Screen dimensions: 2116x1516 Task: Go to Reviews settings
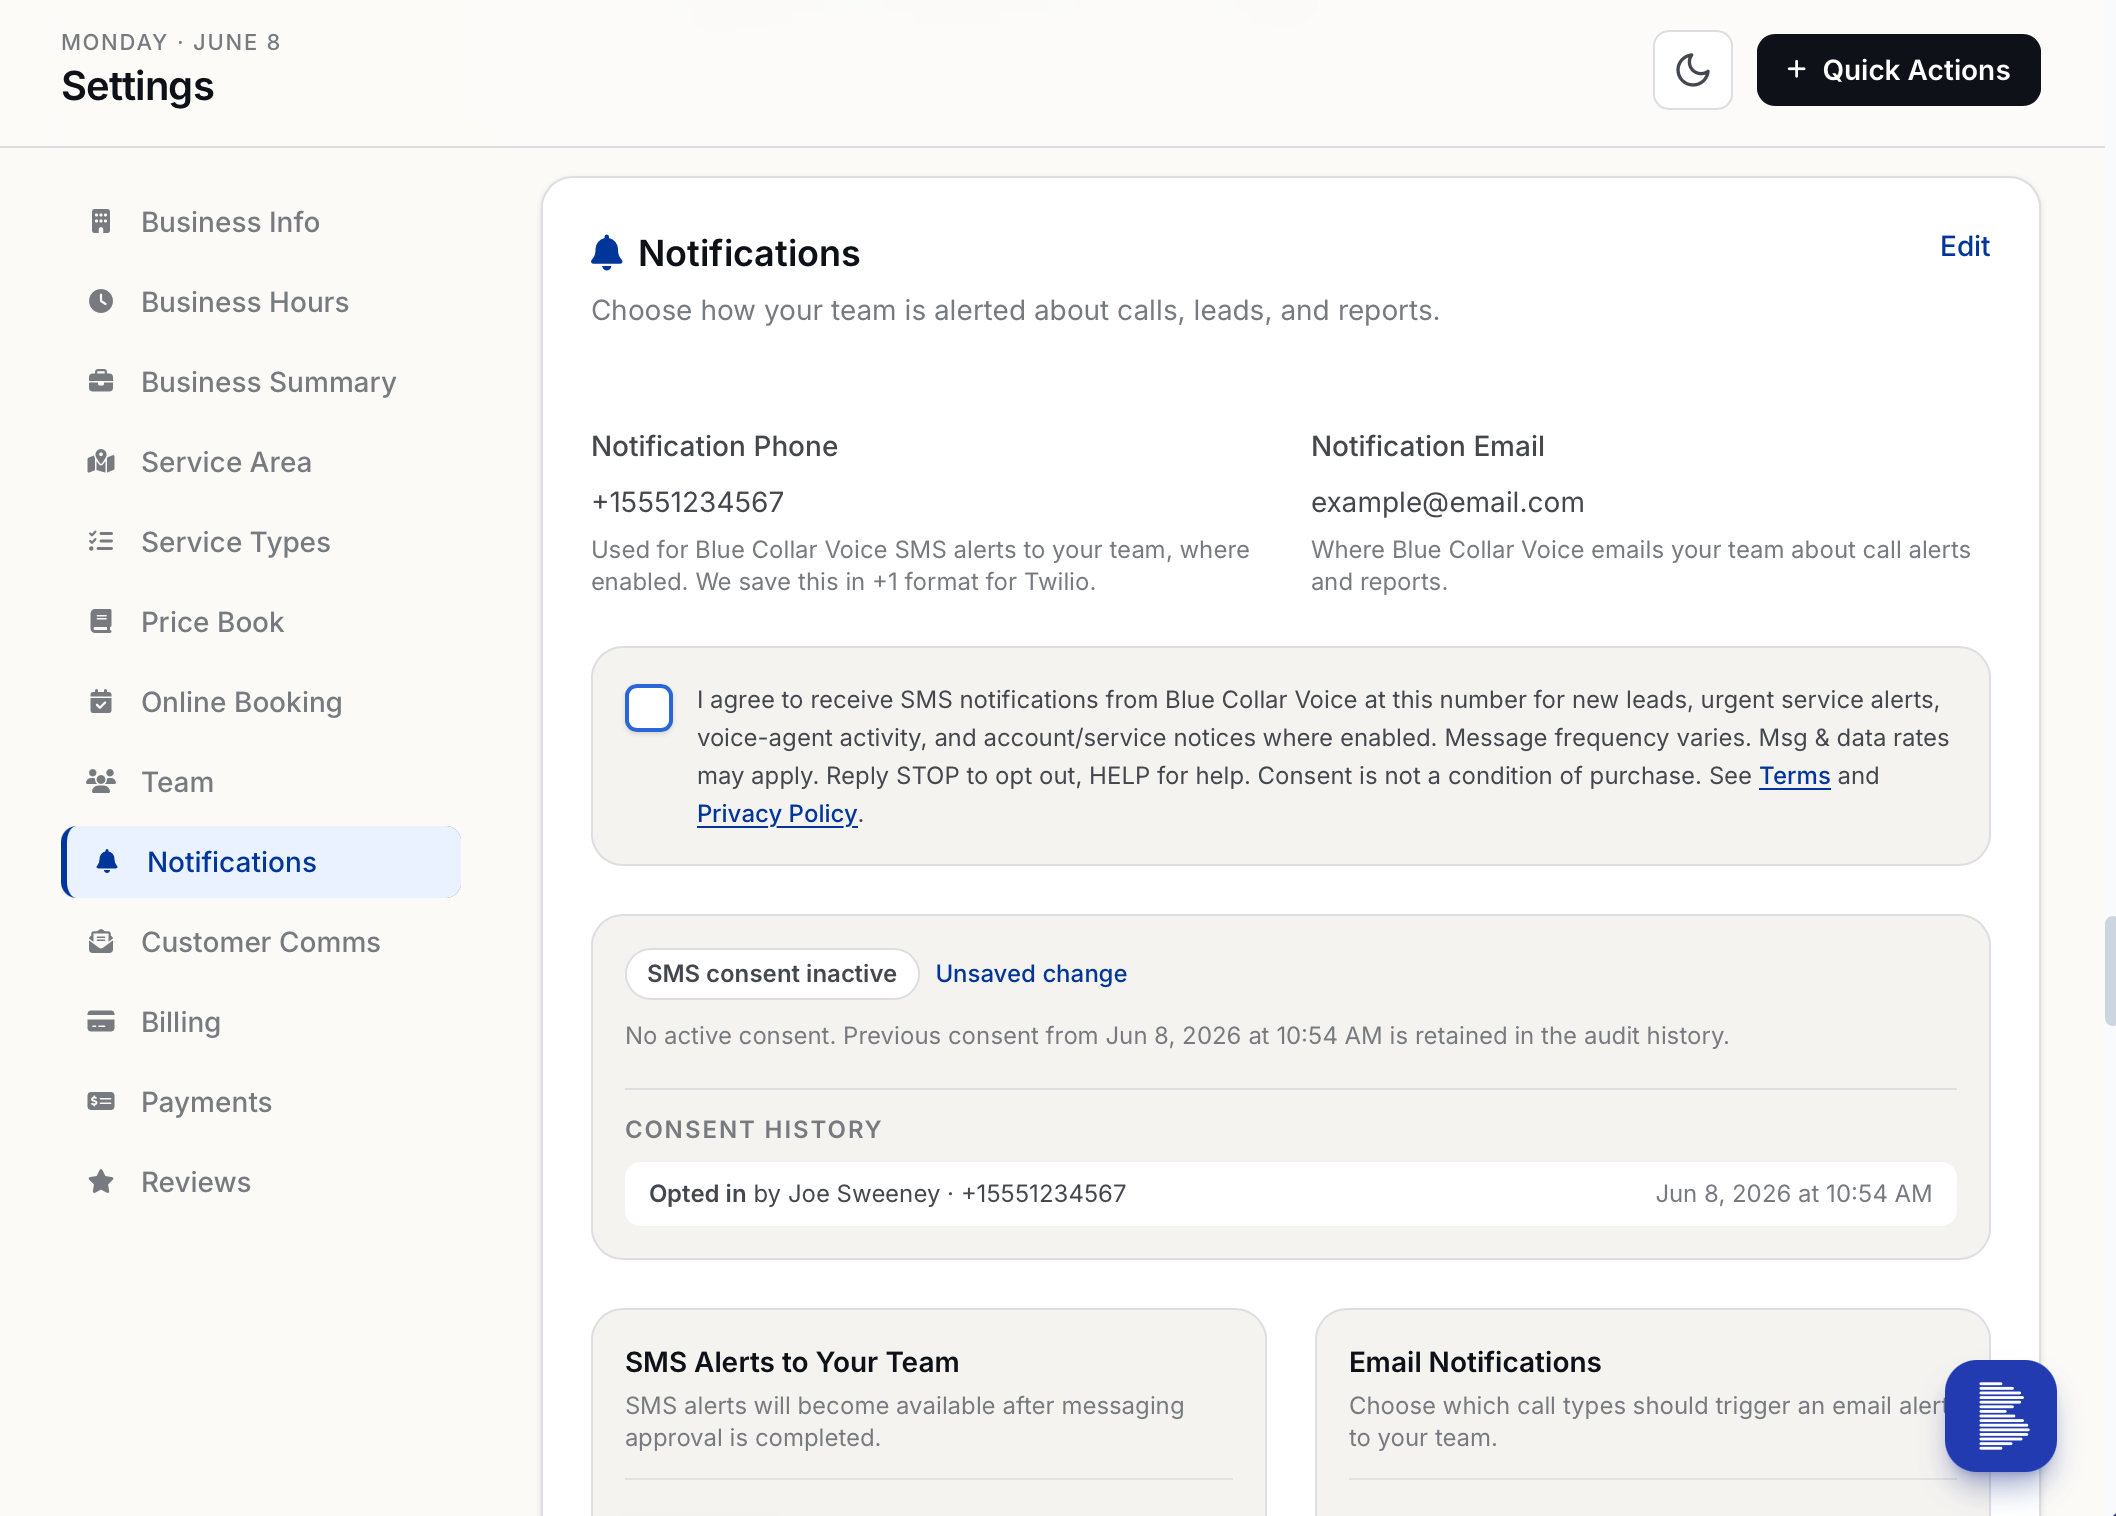[x=261, y=1182]
